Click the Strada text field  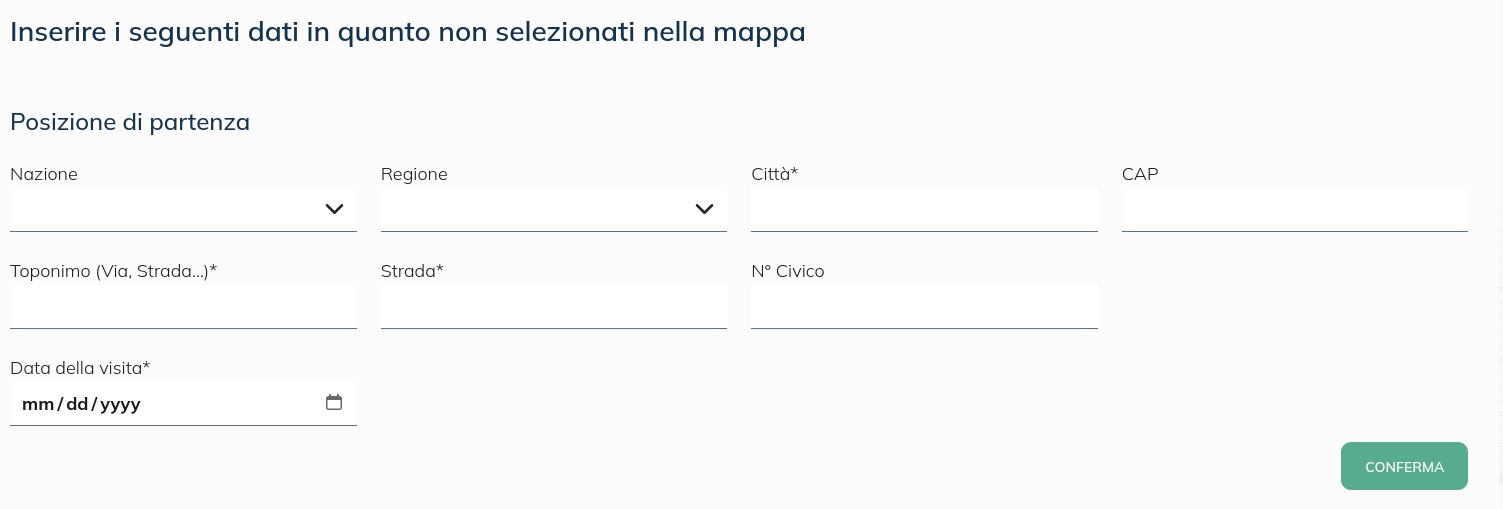pos(553,306)
